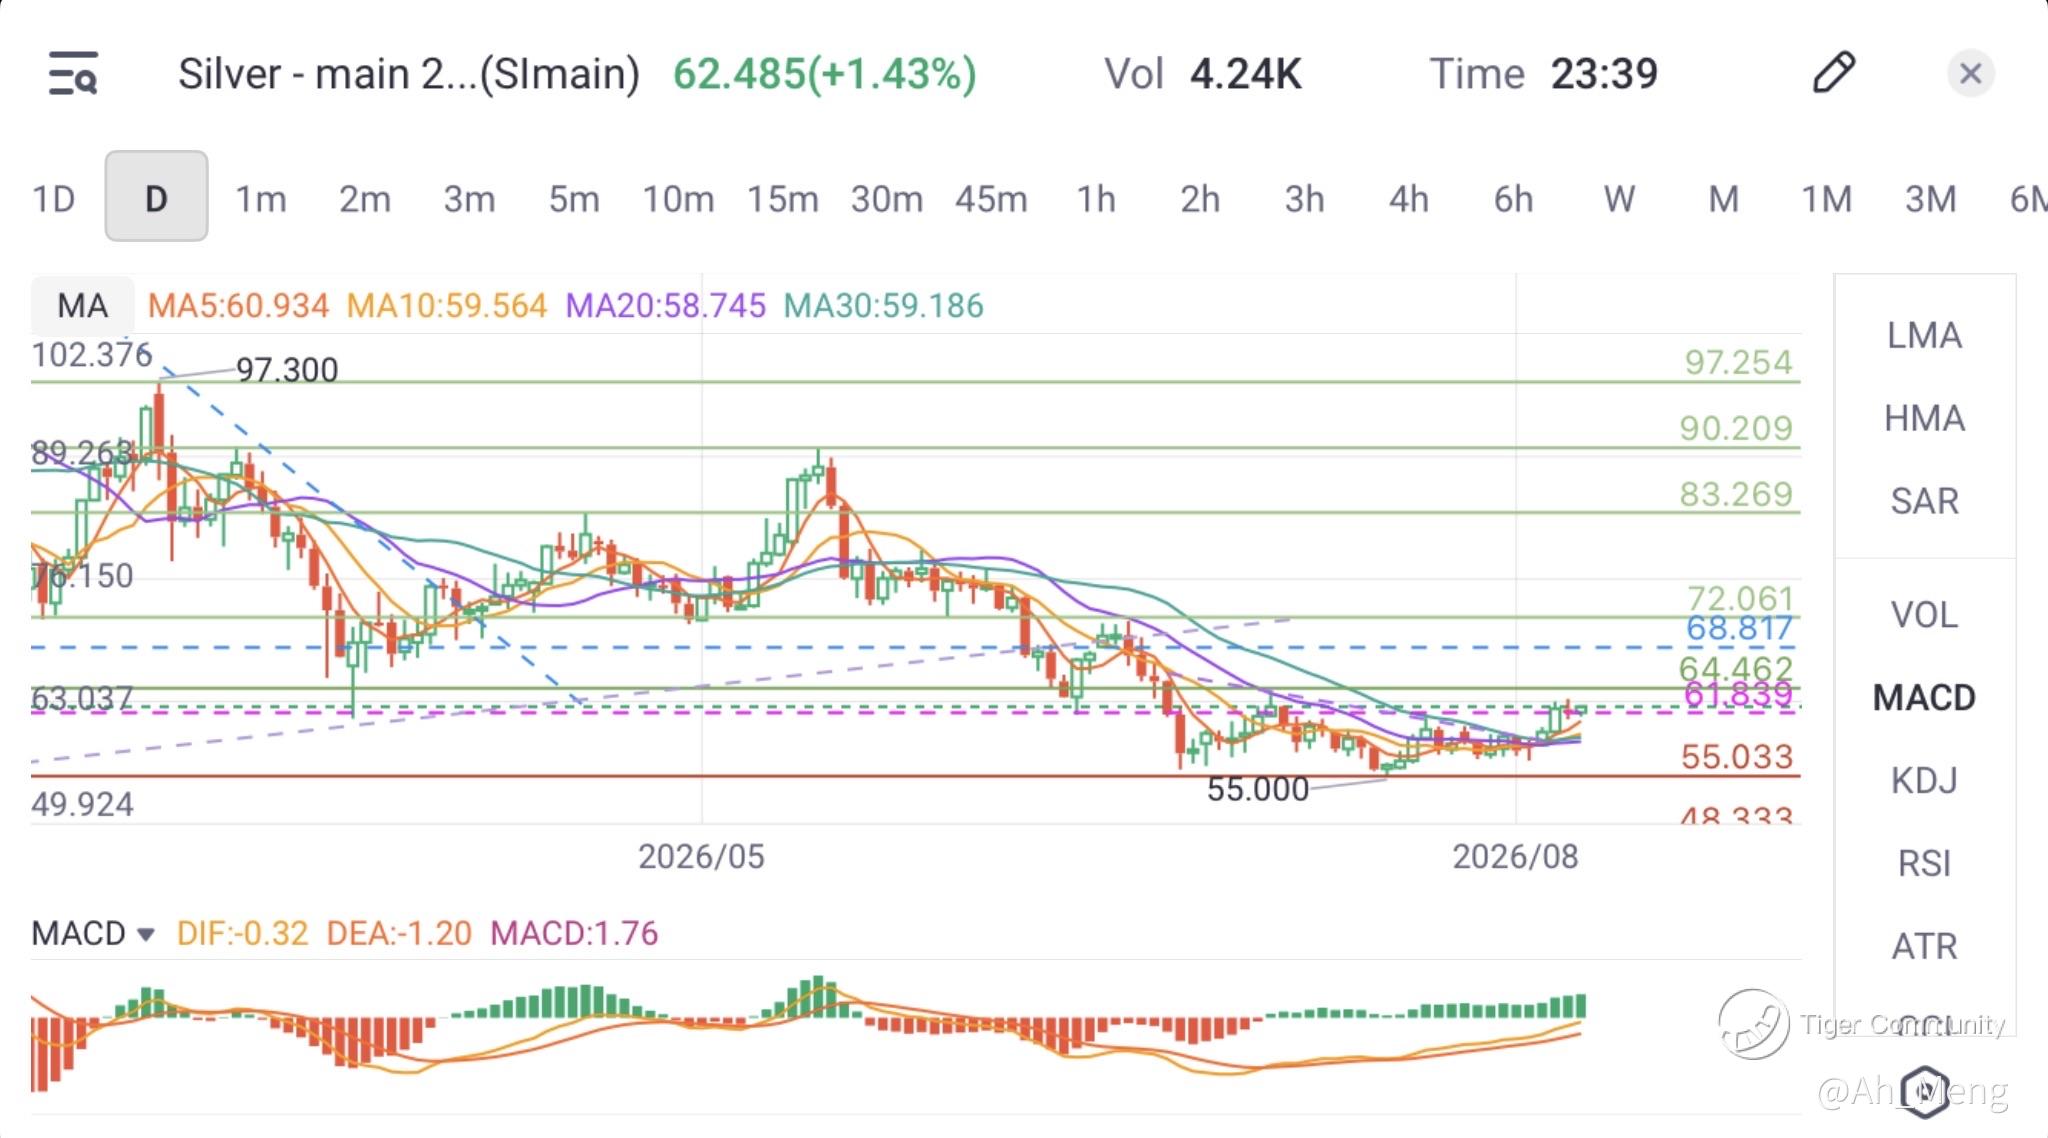This screenshot has height=1138, width=2048.
Task: Select the SAR overlay option
Action: (1924, 501)
